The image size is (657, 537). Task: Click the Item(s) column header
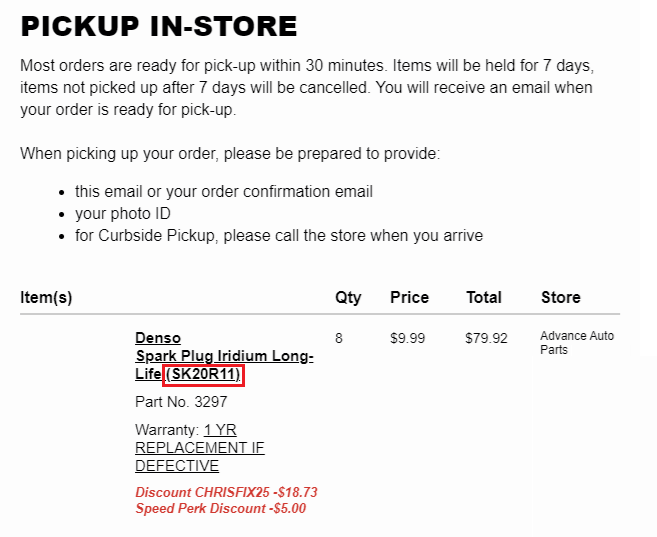(x=46, y=297)
